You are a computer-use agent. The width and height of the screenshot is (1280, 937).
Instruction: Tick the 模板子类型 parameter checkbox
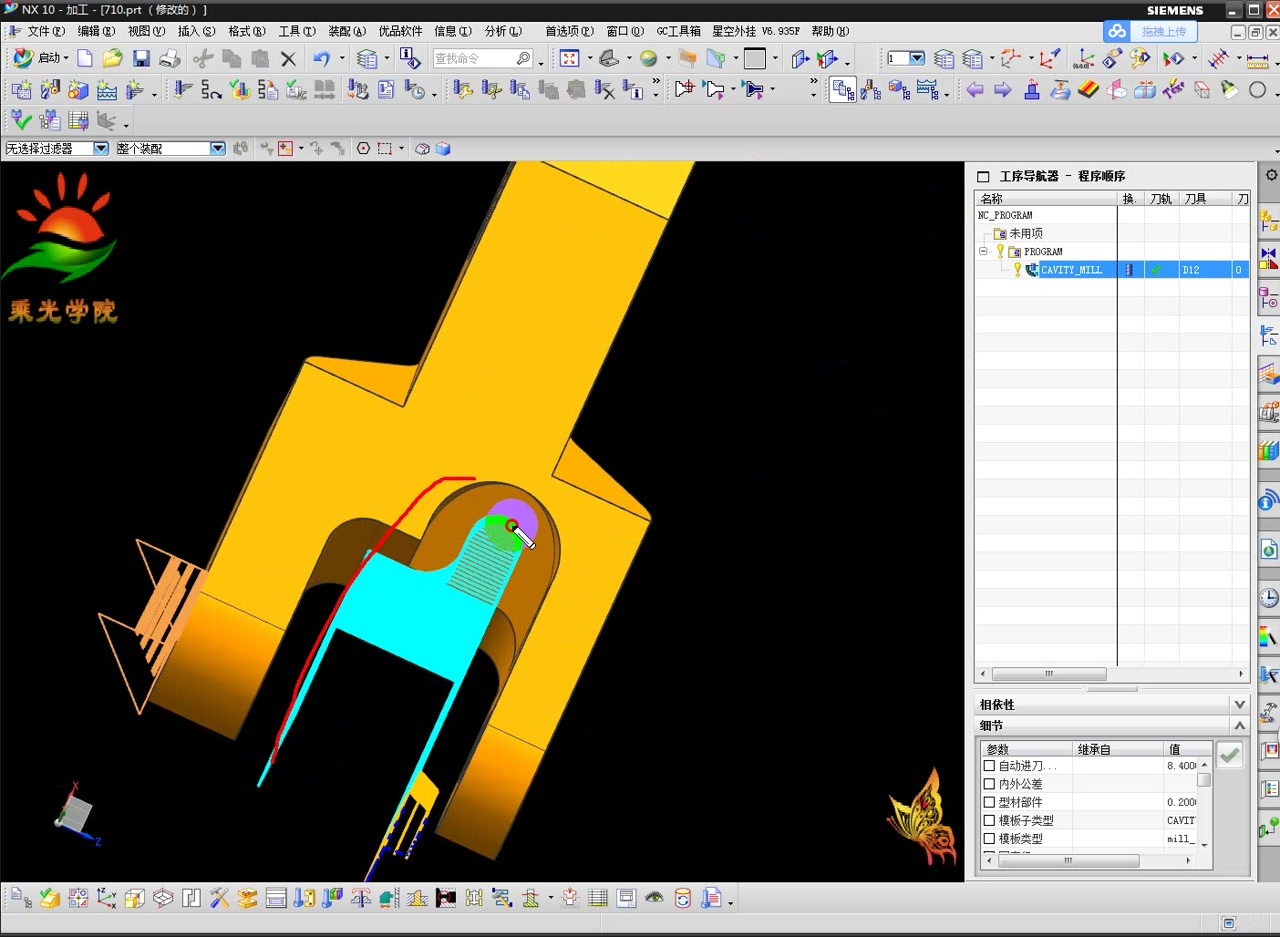pyautogui.click(x=989, y=820)
